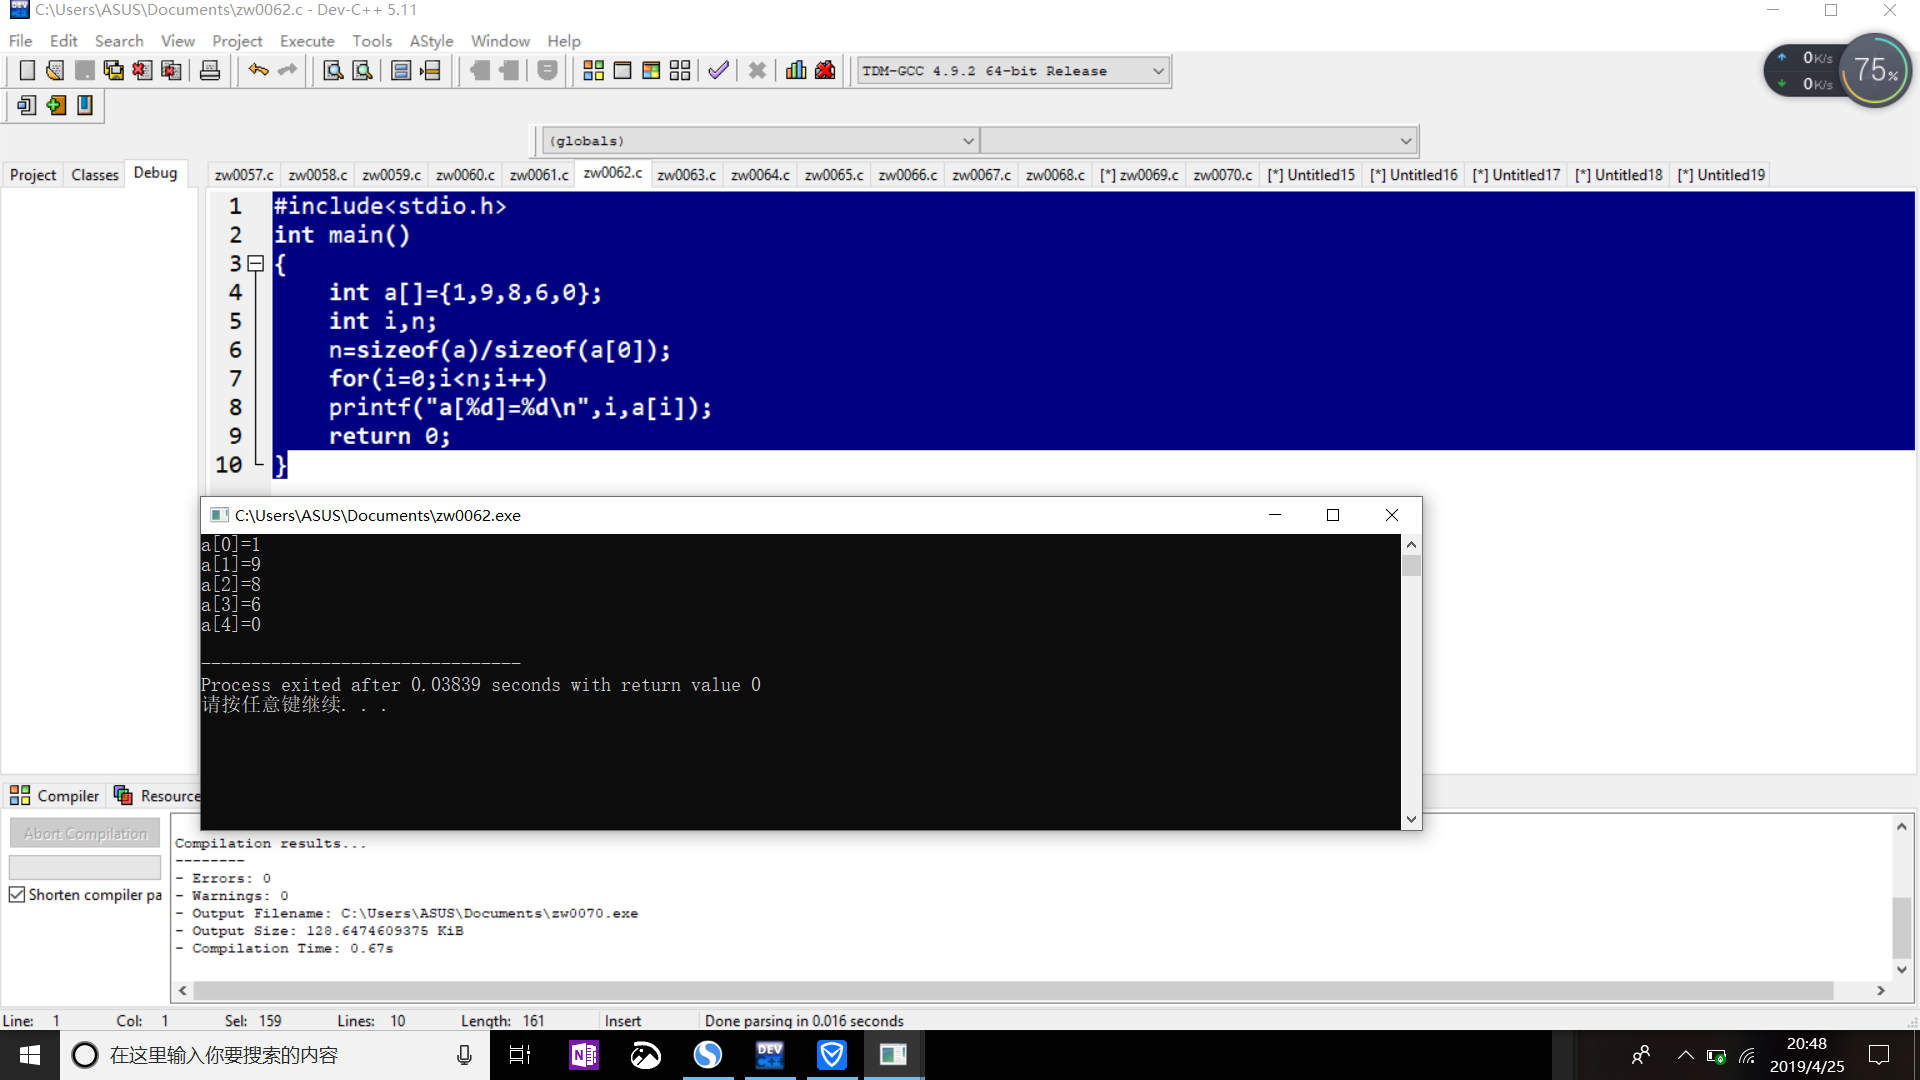The image size is (1920, 1080).
Task: Toggle the Shorten compiler paths checkbox
Action: [x=17, y=895]
